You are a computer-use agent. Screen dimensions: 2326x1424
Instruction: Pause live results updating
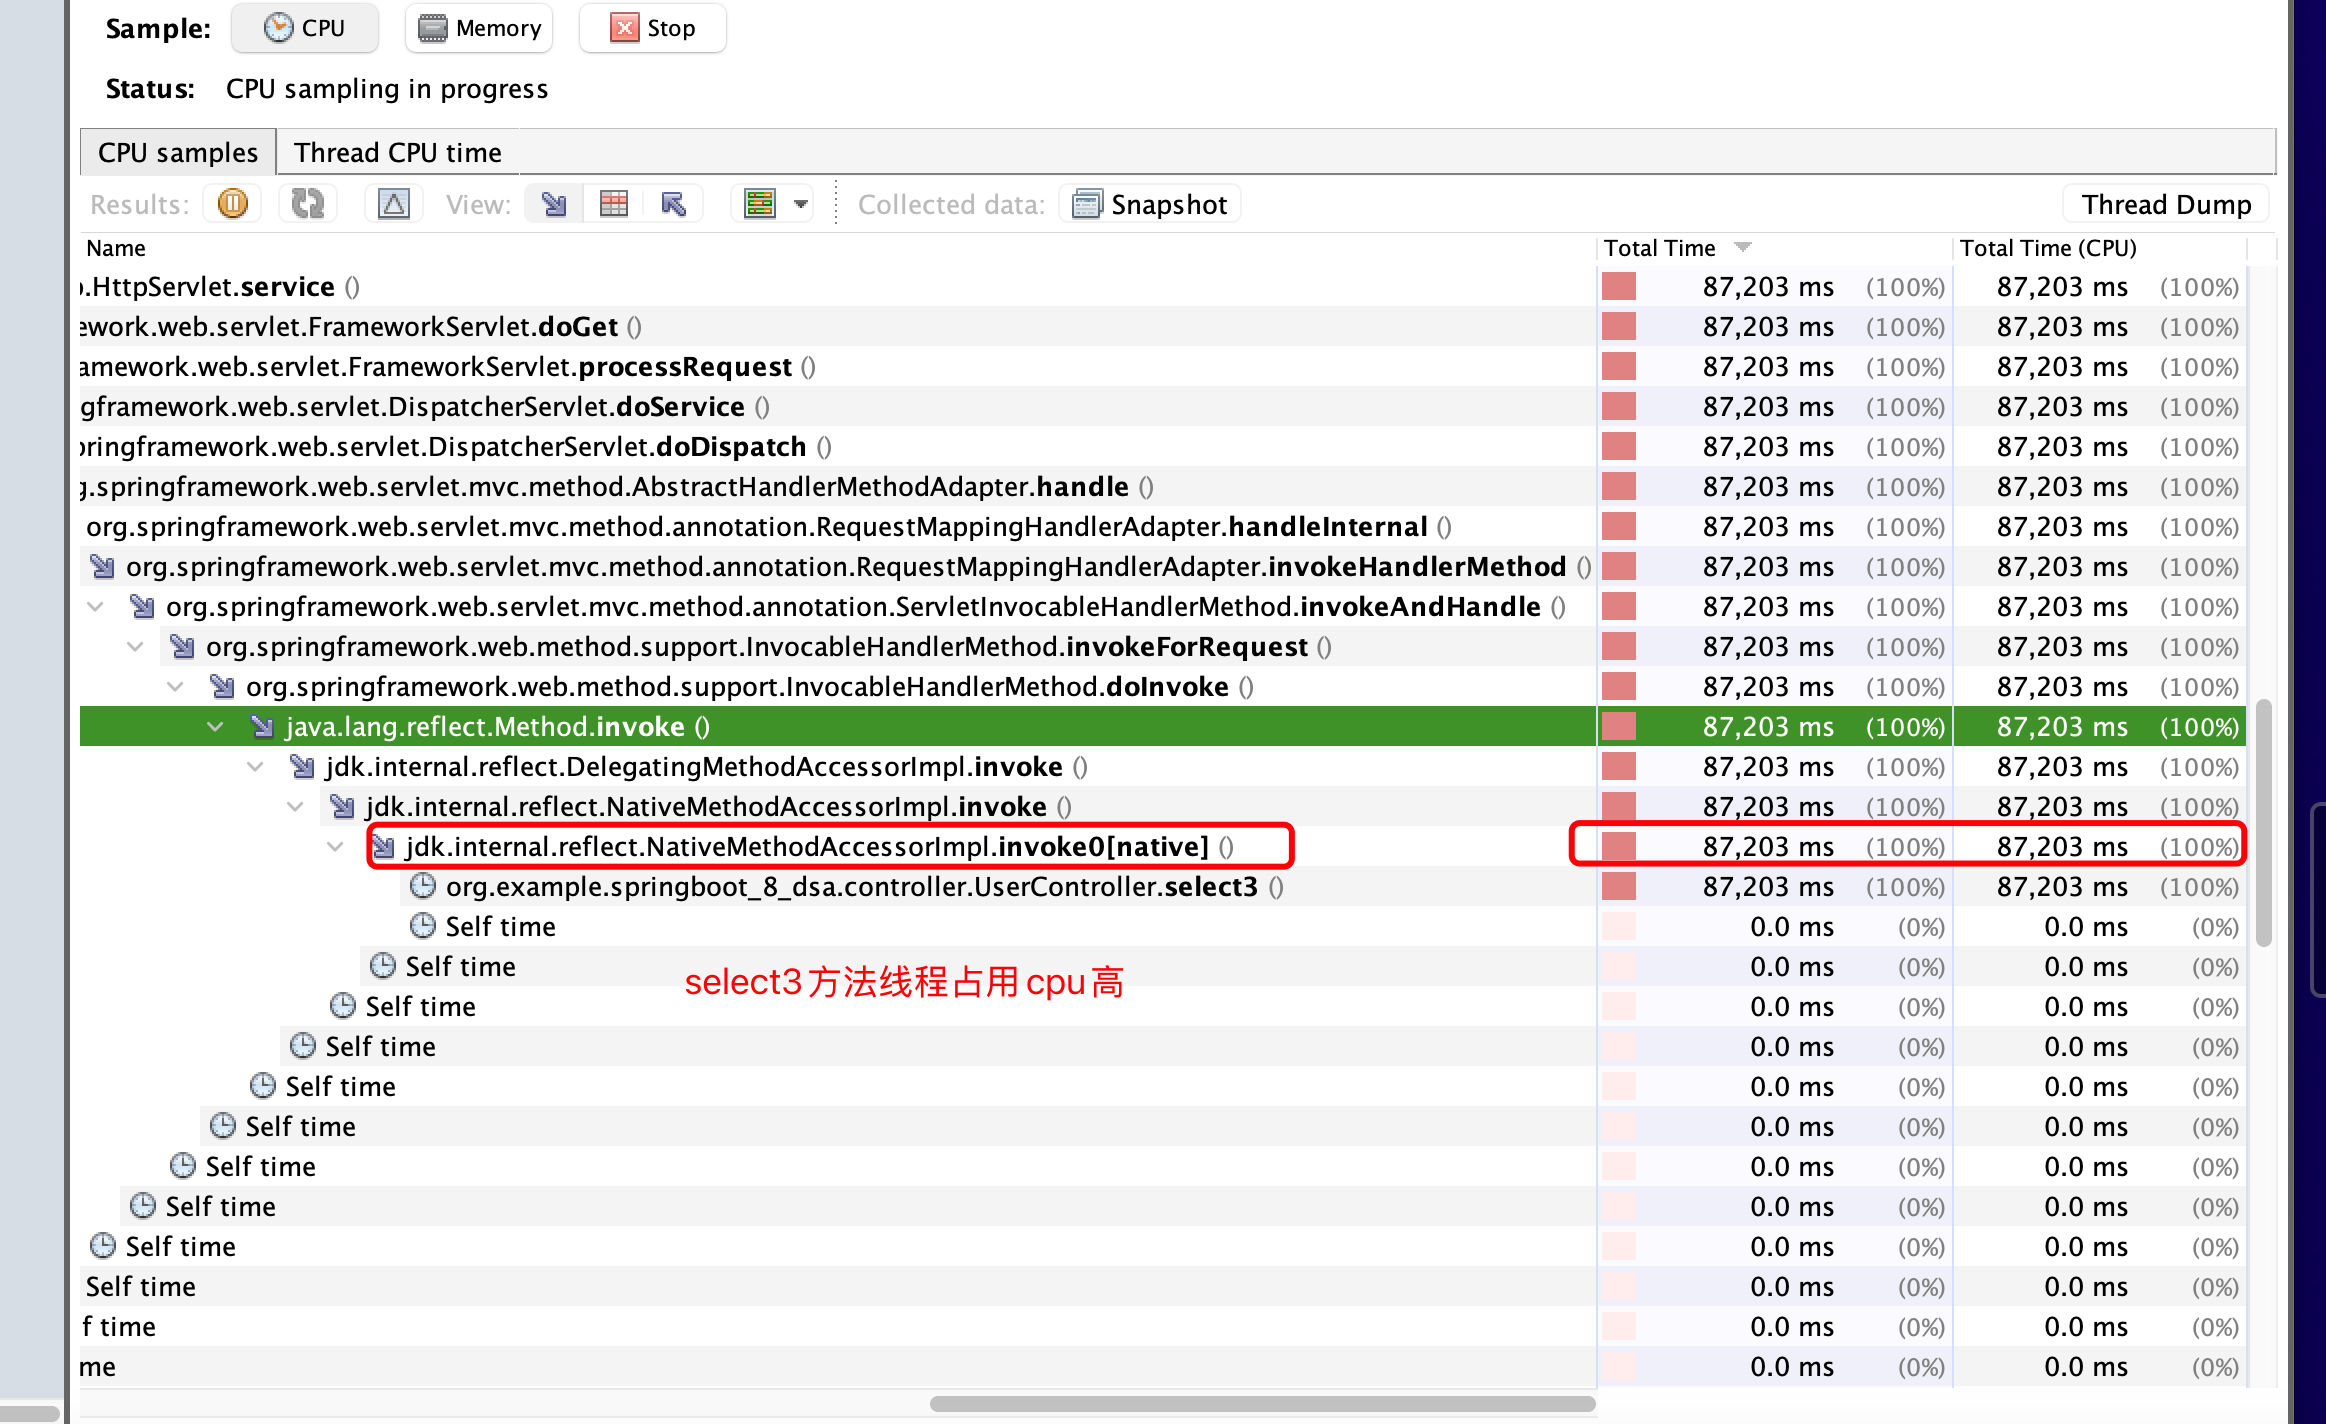click(232, 204)
